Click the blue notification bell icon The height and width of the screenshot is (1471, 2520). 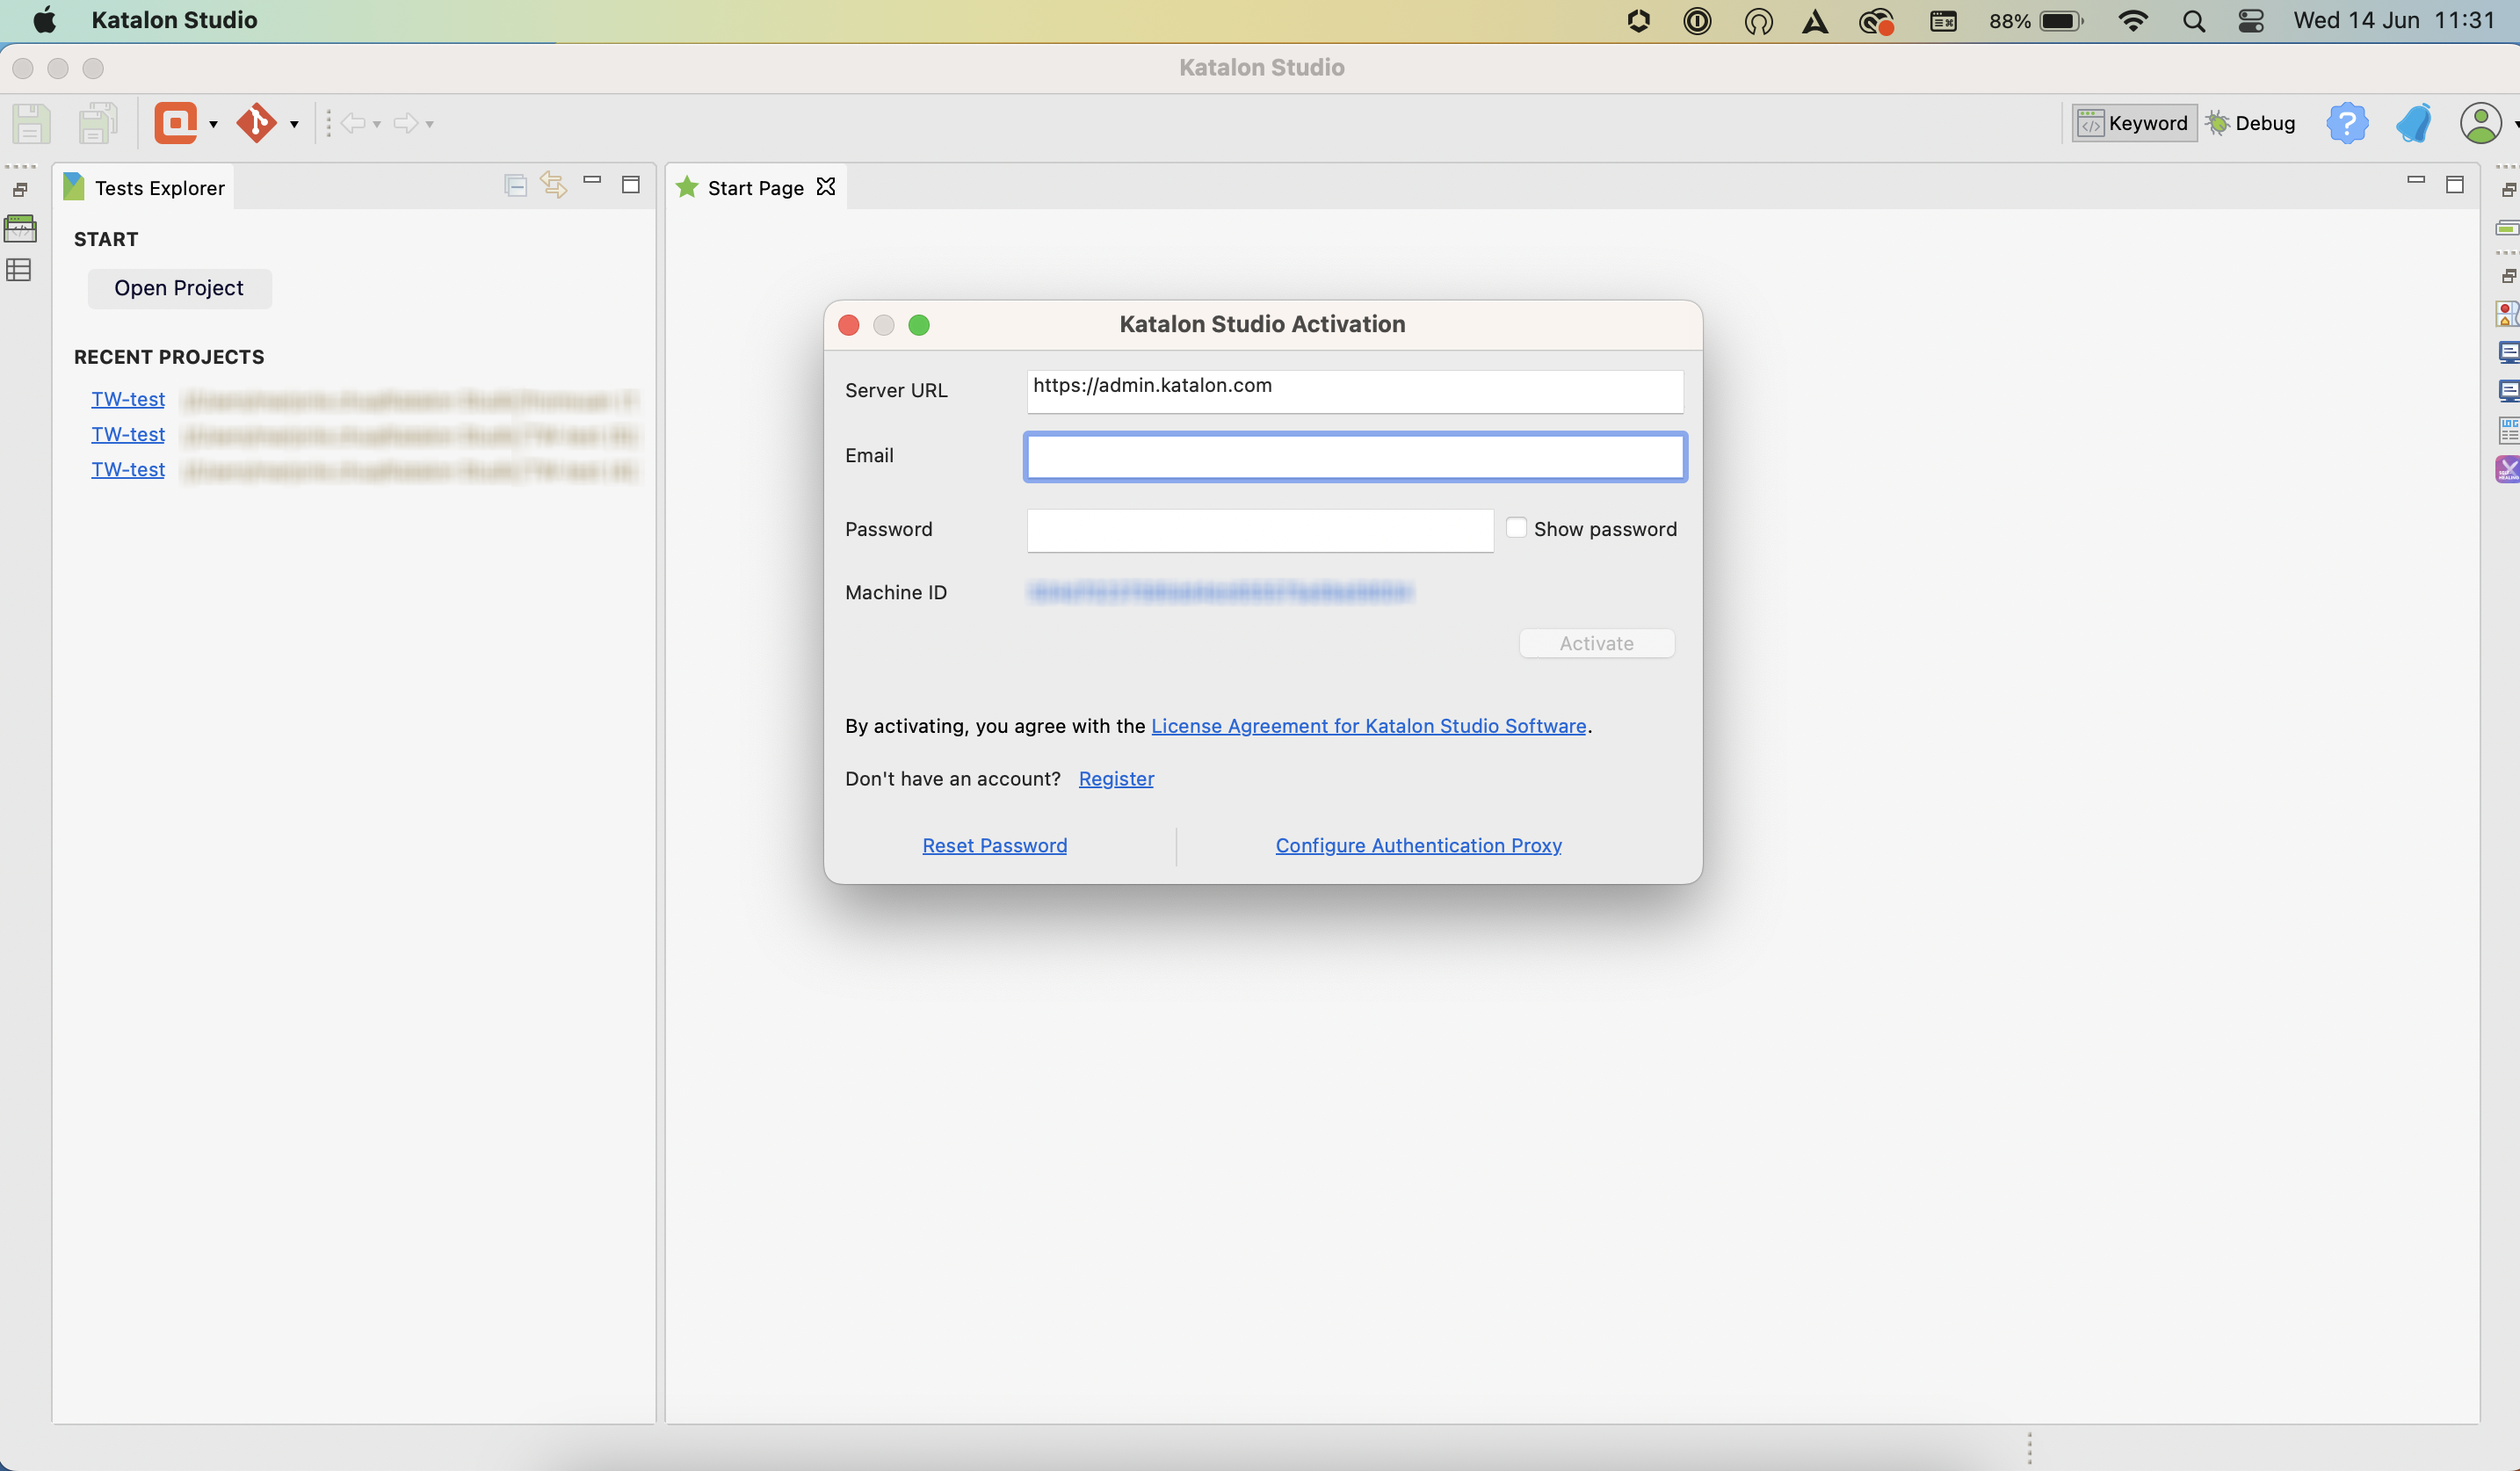[x=2414, y=123]
